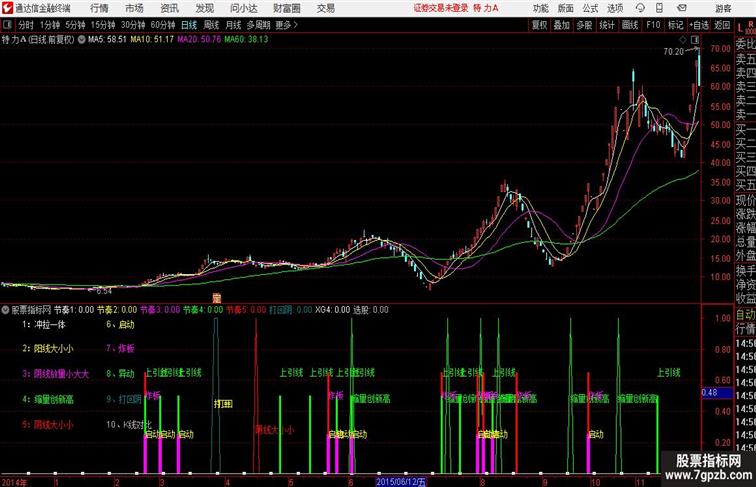Switch to the 5分钟 period tab

[x=75, y=25]
